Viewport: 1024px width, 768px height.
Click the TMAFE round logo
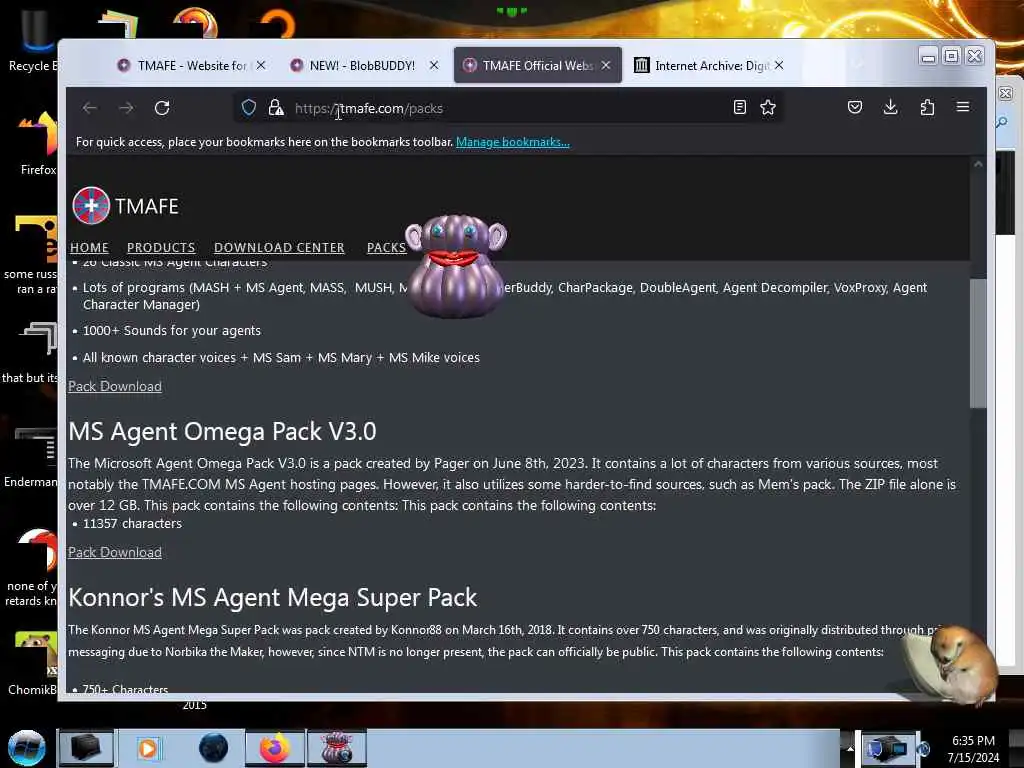[91, 206]
